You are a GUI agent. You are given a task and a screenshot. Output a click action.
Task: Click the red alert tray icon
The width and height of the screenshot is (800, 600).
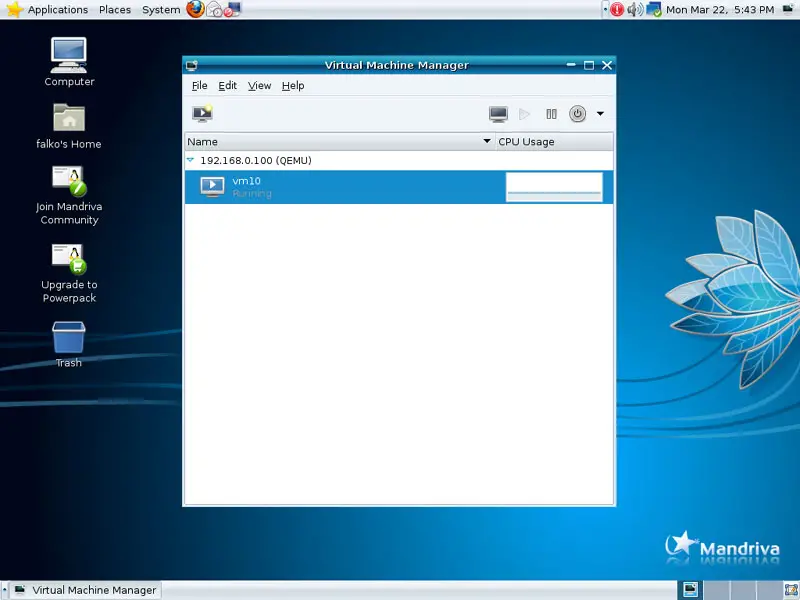617,10
